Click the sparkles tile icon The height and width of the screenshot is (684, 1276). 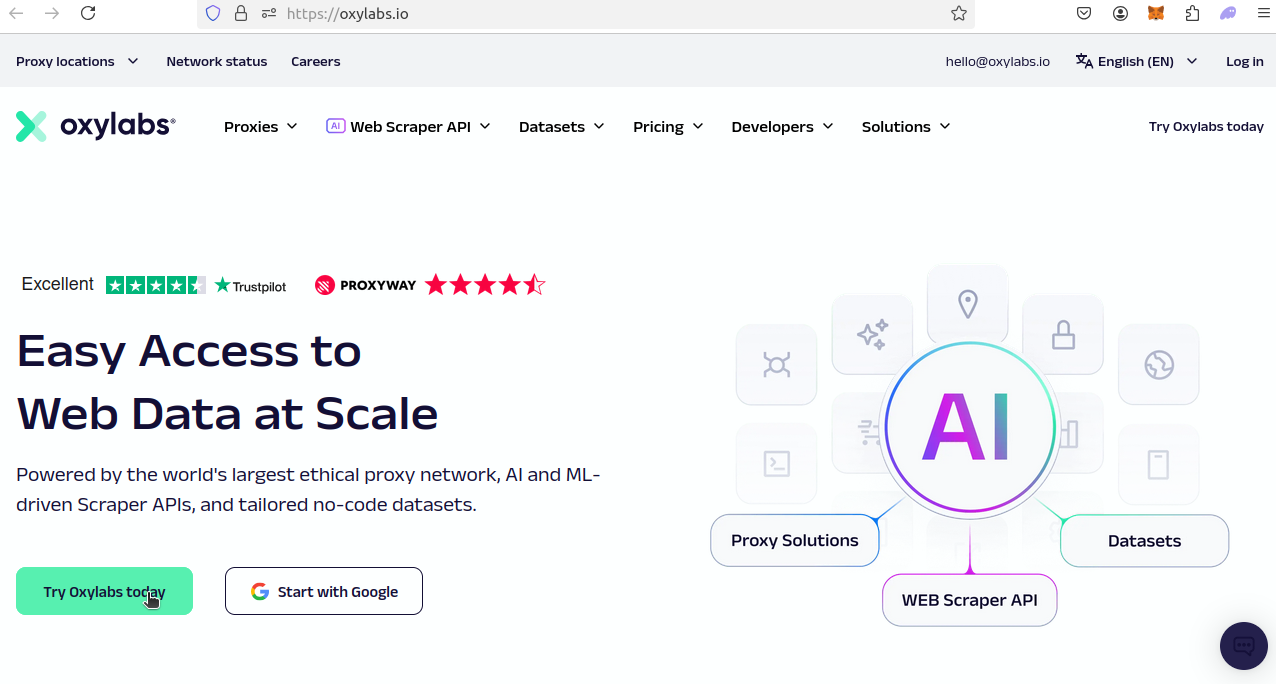pos(872,335)
